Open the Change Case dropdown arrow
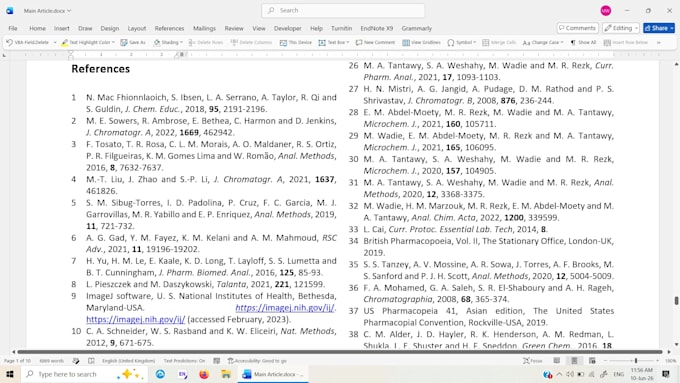 [x=562, y=43]
